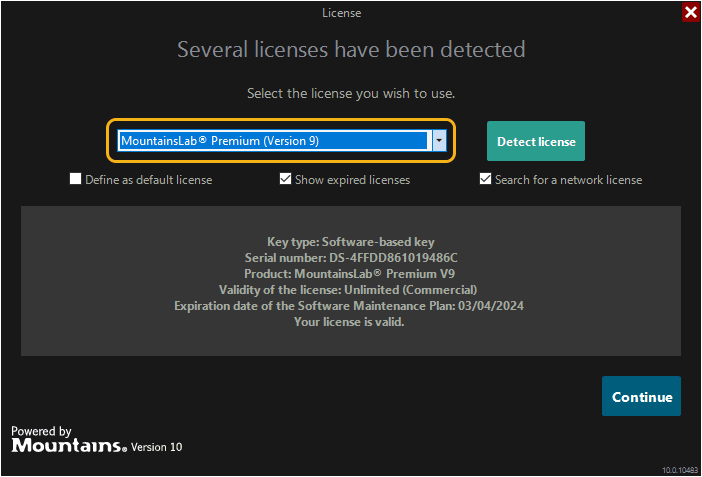Click the 'Key type: Software-based key' line

[x=351, y=242]
